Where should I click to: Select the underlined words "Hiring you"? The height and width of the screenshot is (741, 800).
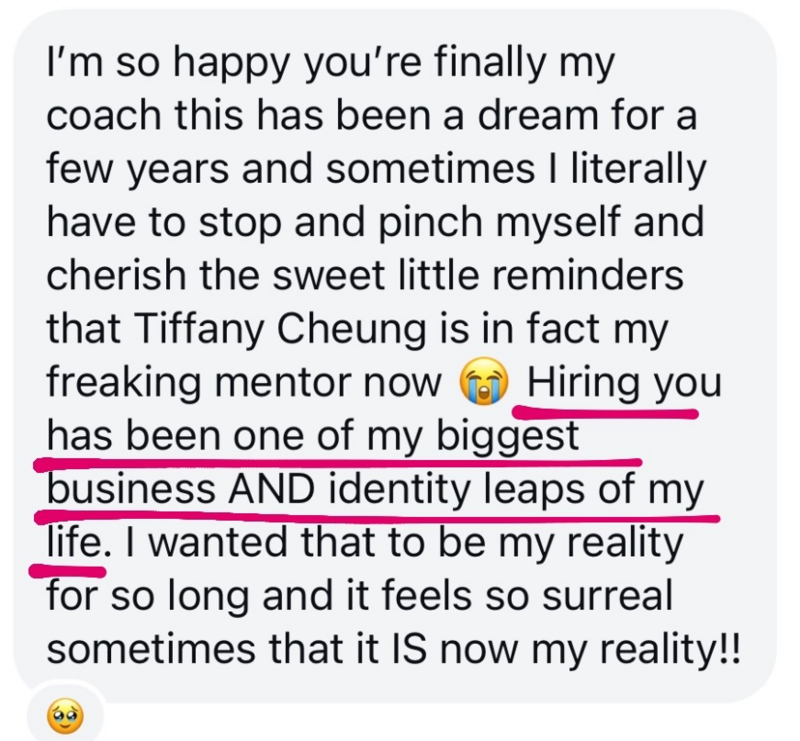(x=624, y=383)
